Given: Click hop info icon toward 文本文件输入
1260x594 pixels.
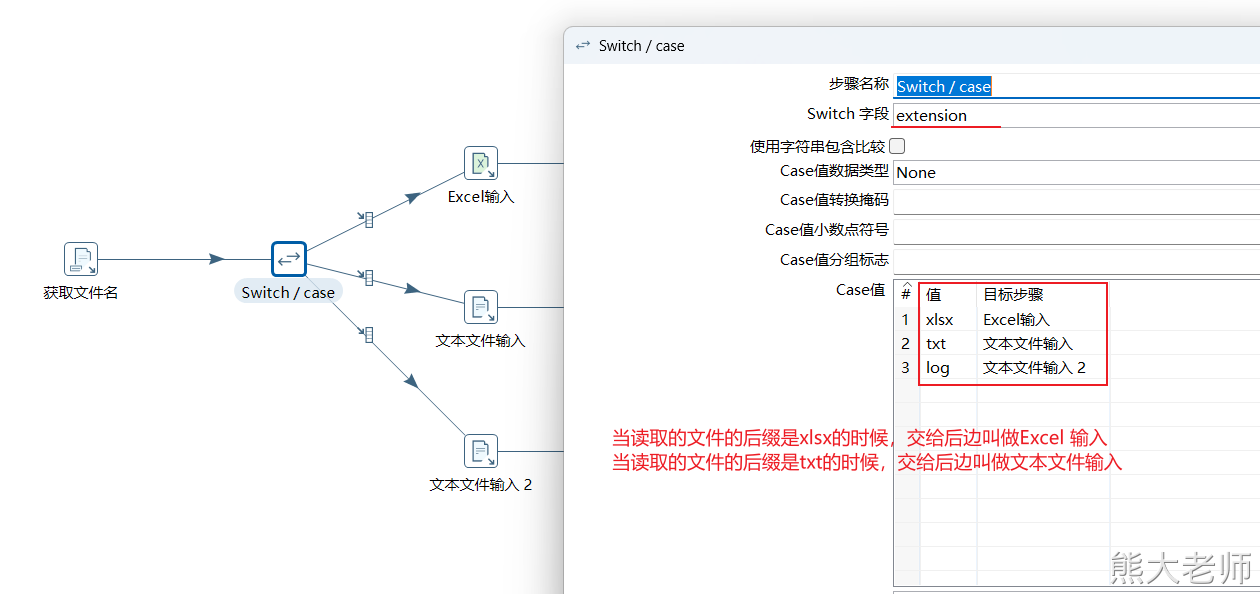Looking at the screenshot, I should [x=368, y=277].
